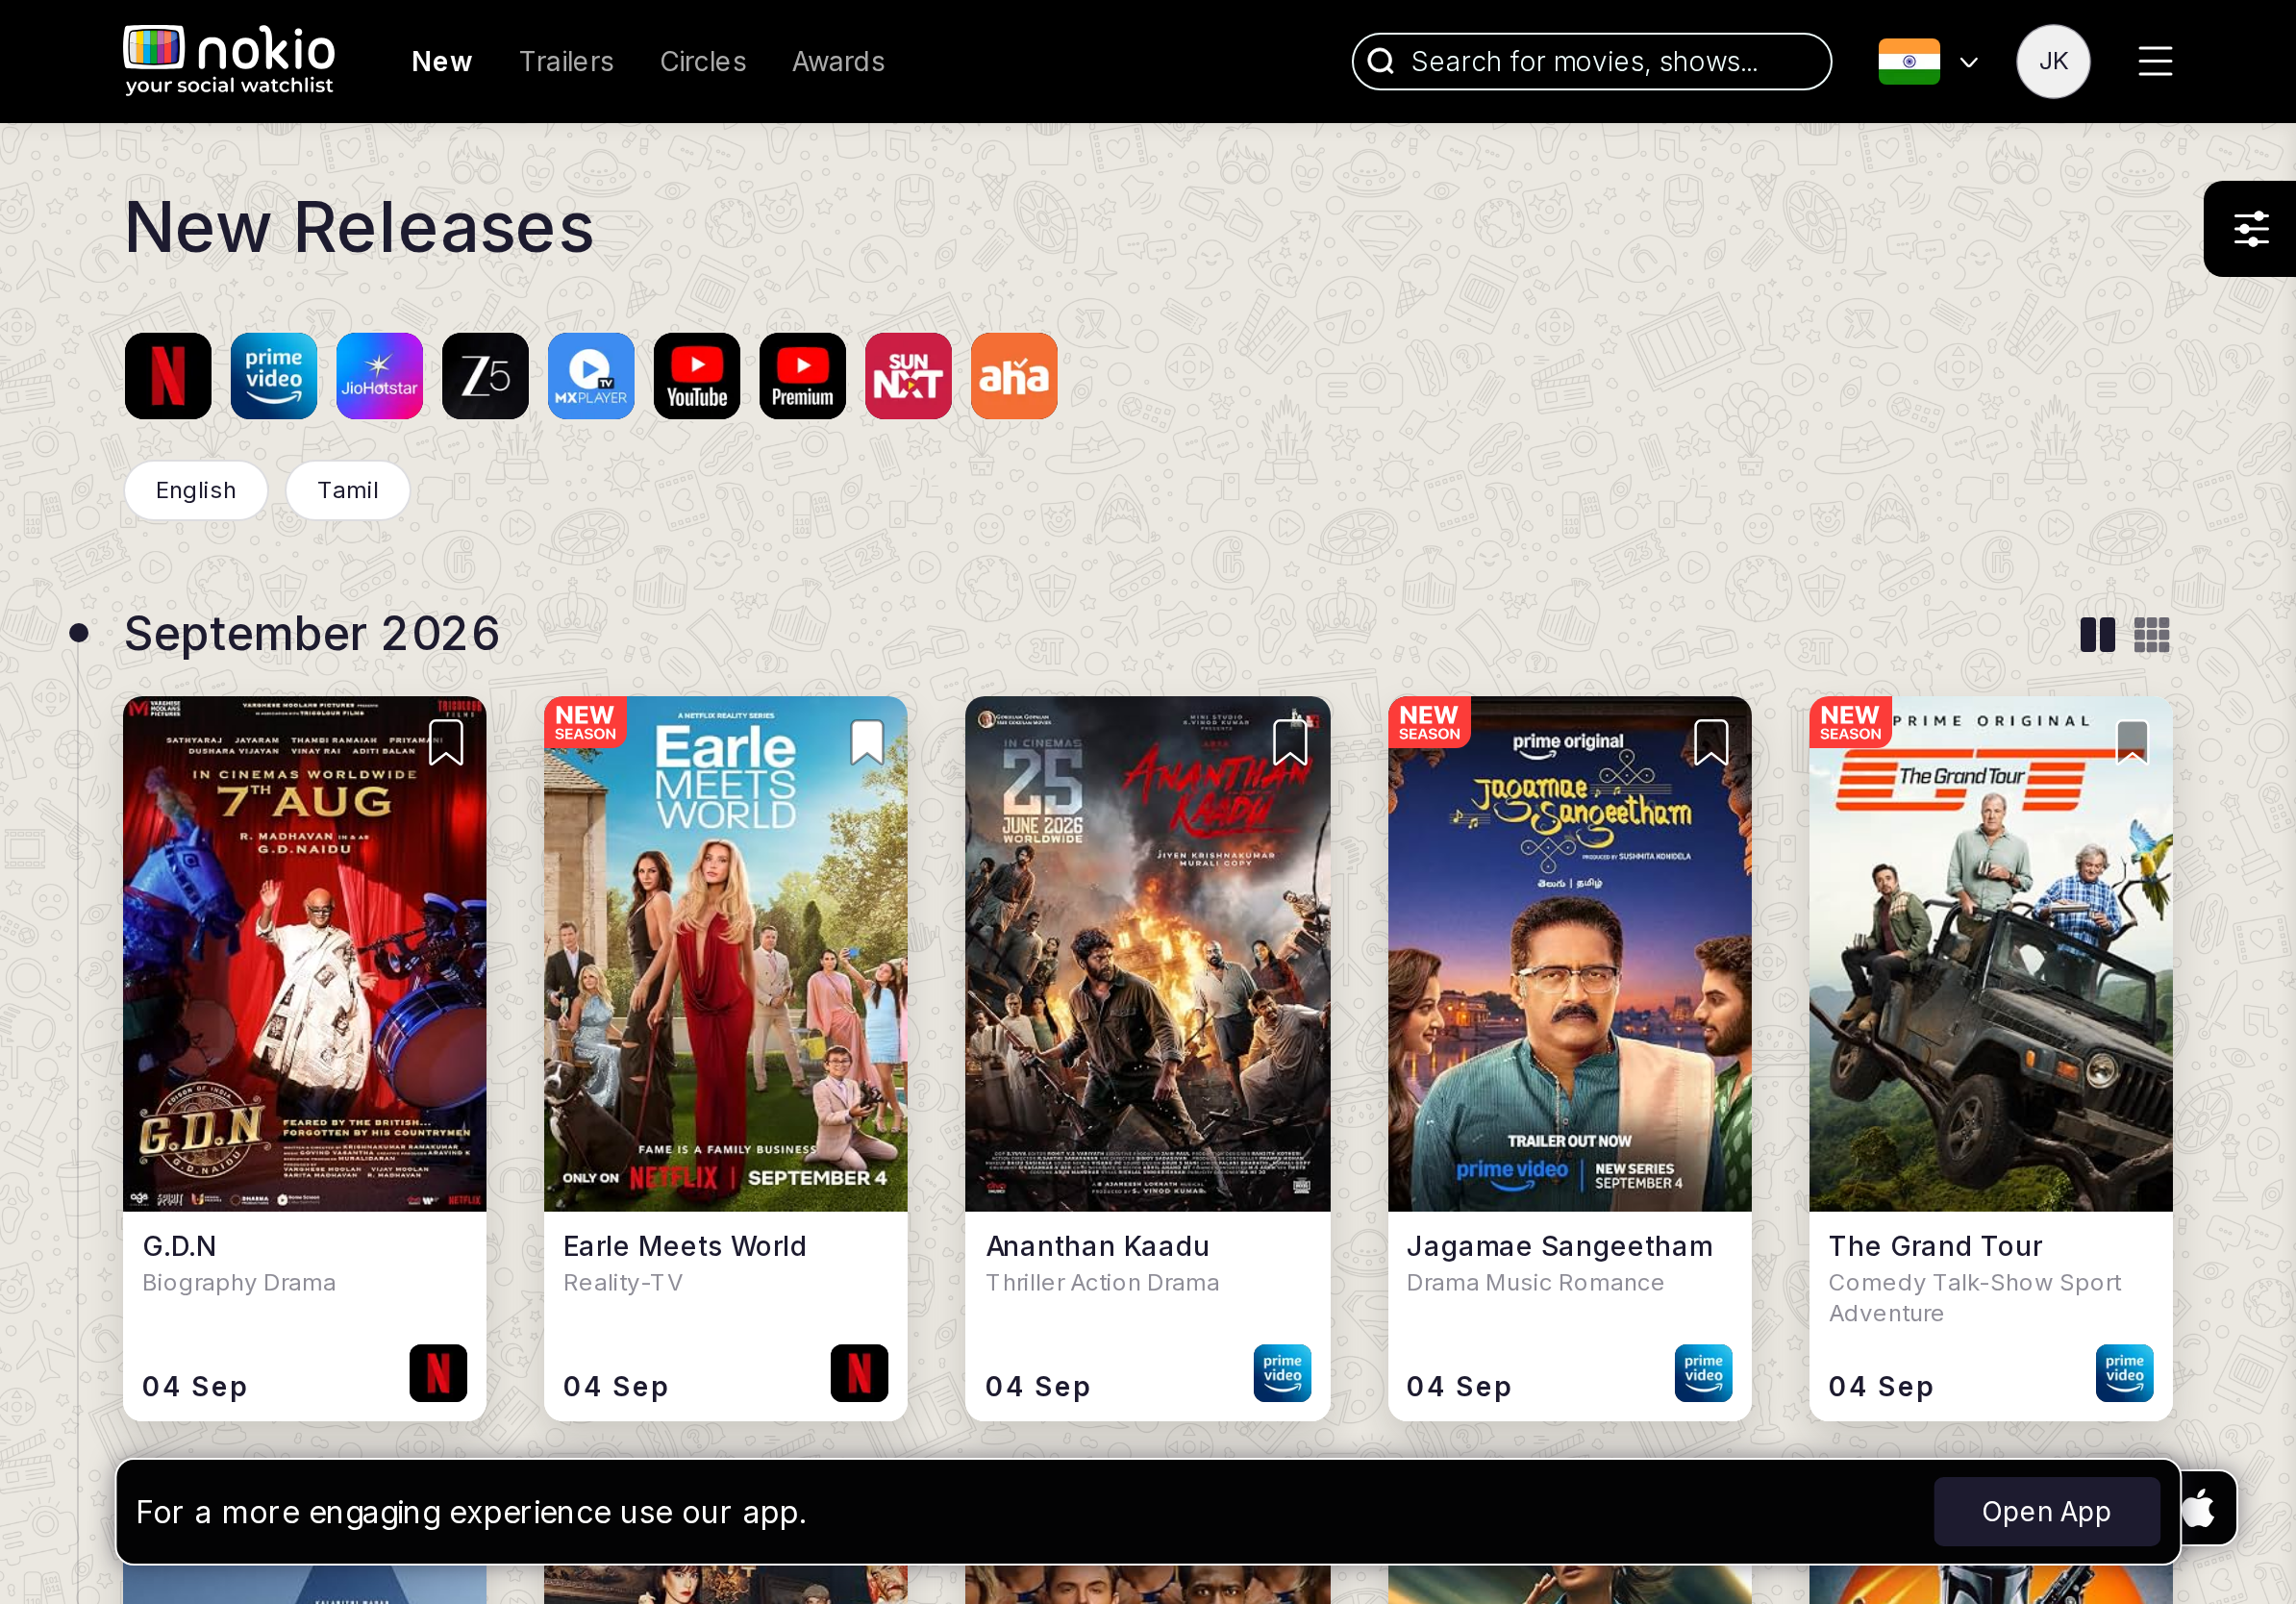Open the Ananthan Kaadu poster
The height and width of the screenshot is (1604, 2296).
[1148, 954]
